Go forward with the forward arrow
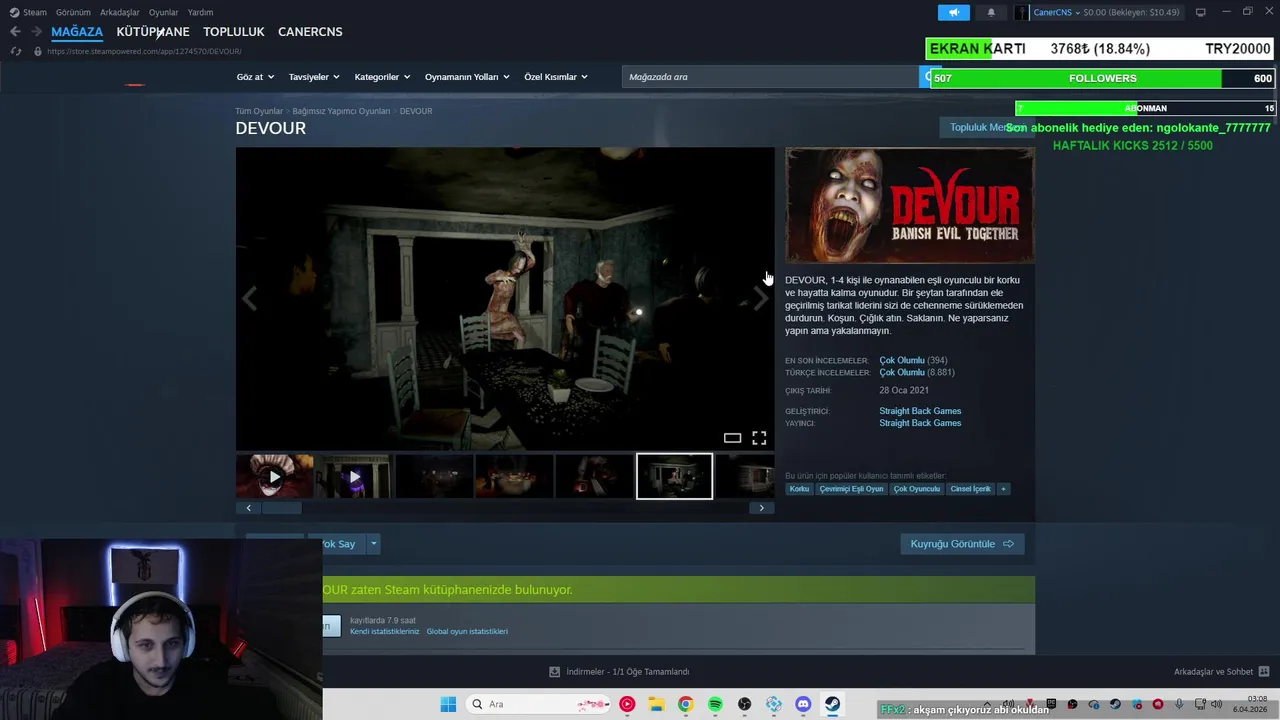This screenshot has width=1280, height=720. pos(36,32)
